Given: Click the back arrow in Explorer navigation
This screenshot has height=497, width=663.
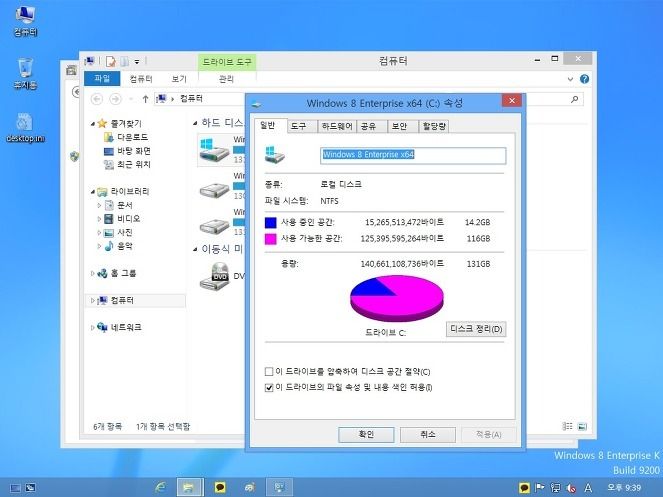Looking at the screenshot, I should (97, 99).
